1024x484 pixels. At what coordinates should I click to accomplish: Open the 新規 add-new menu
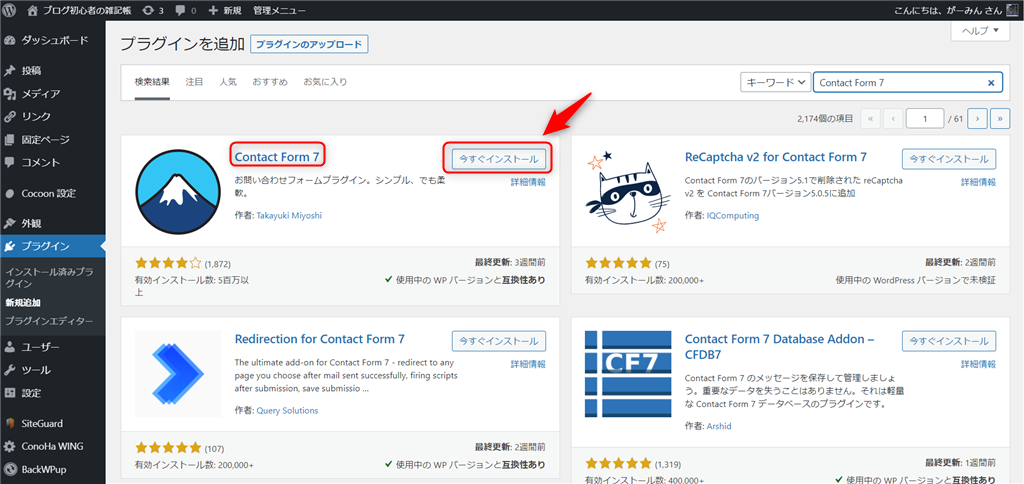tap(224, 10)
